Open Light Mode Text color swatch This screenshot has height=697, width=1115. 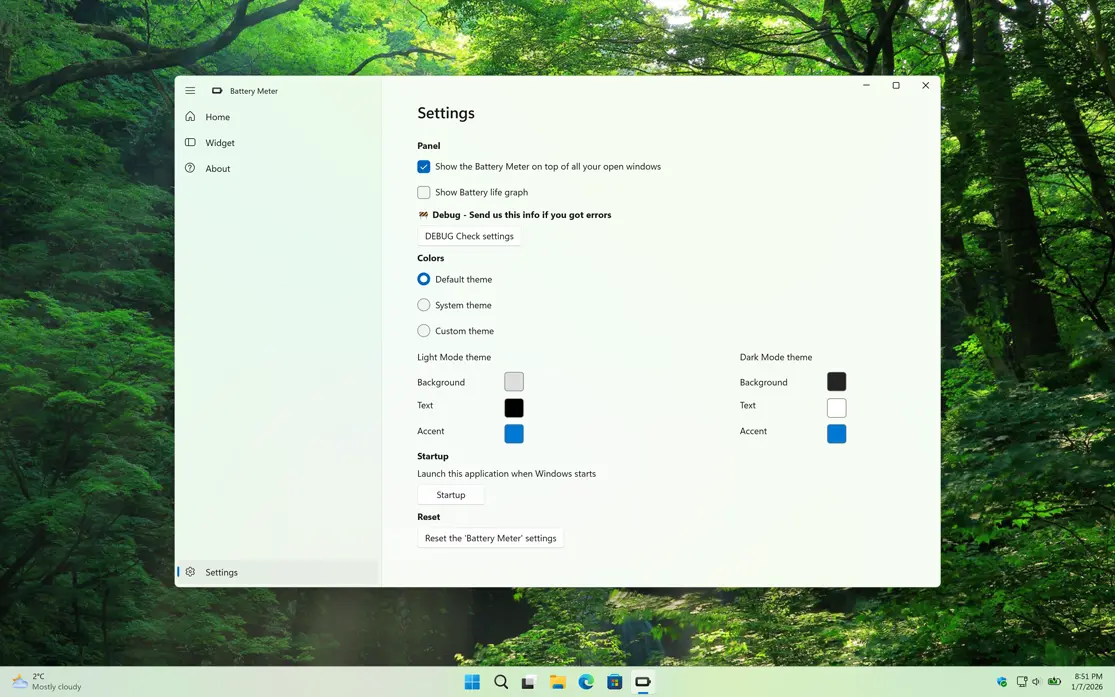514,408
